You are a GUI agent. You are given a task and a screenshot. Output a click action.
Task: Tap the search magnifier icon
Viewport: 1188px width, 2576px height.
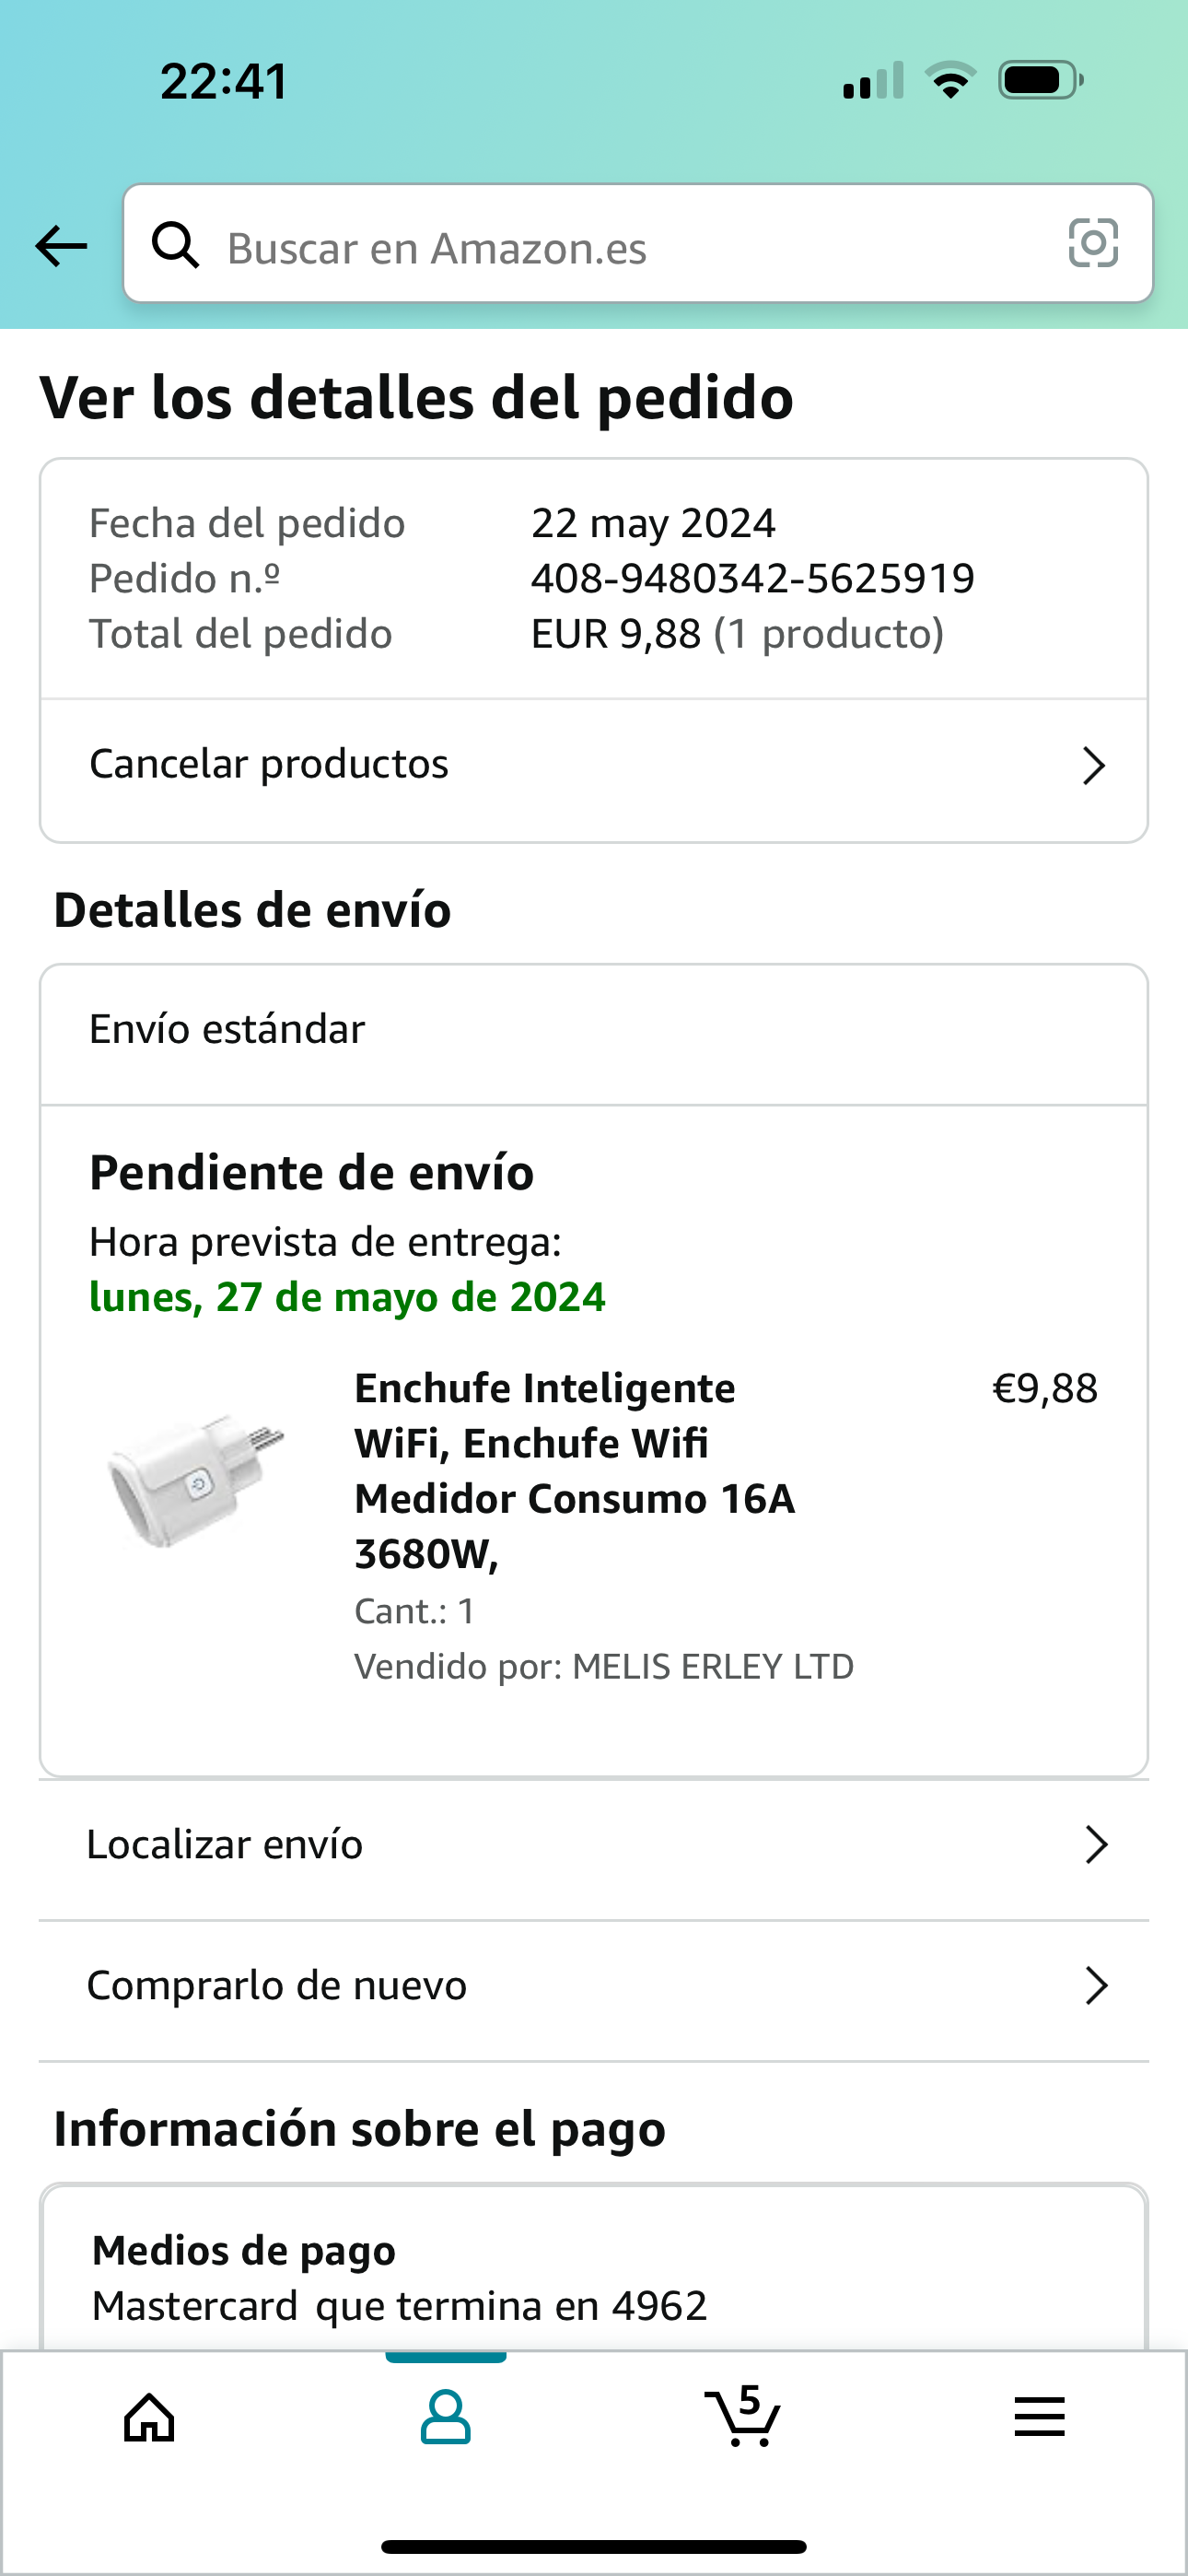click(x=176, y=245)
